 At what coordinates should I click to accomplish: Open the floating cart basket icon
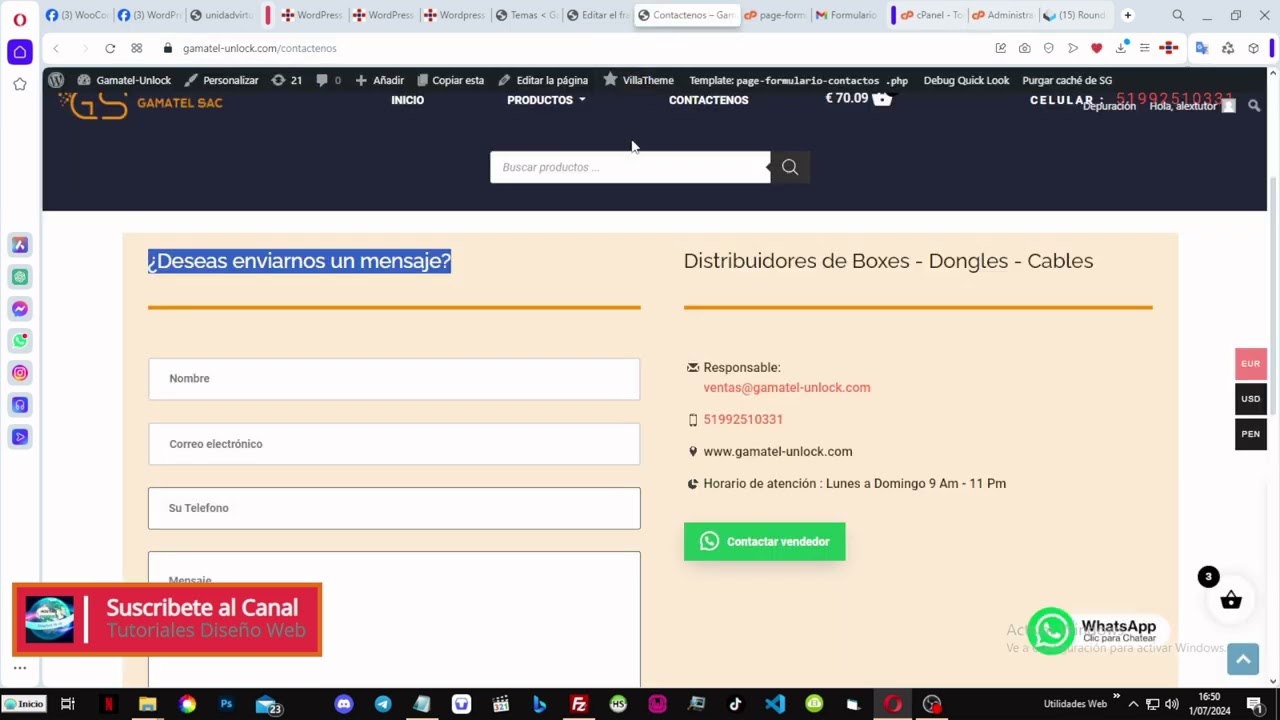tap(1231, 600)
